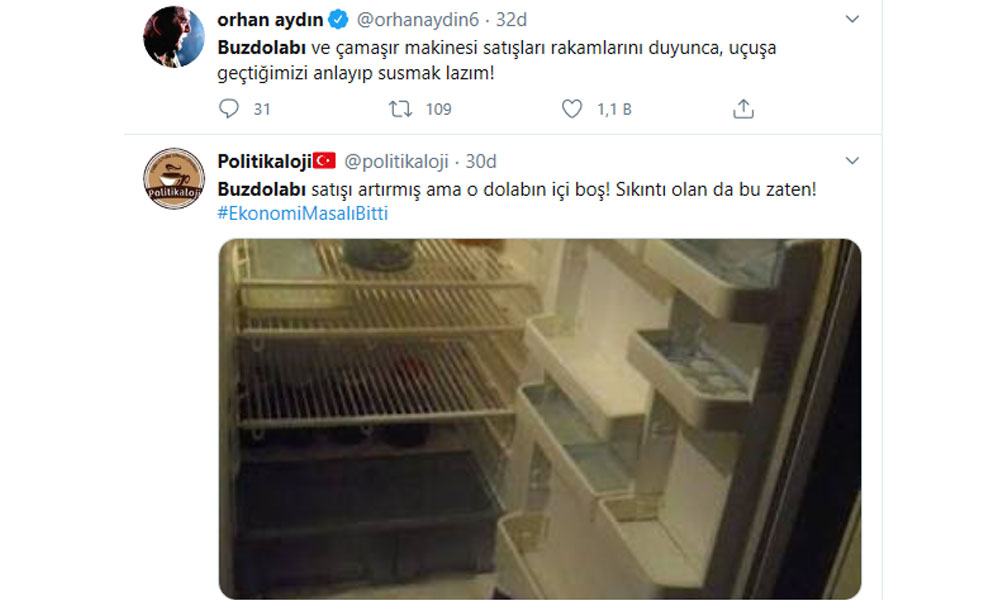
Task: Open the #EkonomiMasalıBitti hashtag
Action: [302, 213]
